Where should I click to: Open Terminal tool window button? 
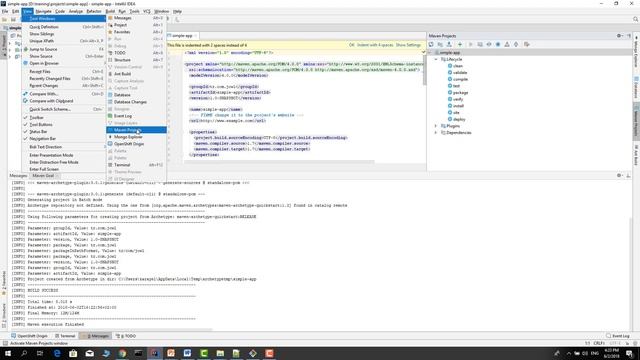65,336
